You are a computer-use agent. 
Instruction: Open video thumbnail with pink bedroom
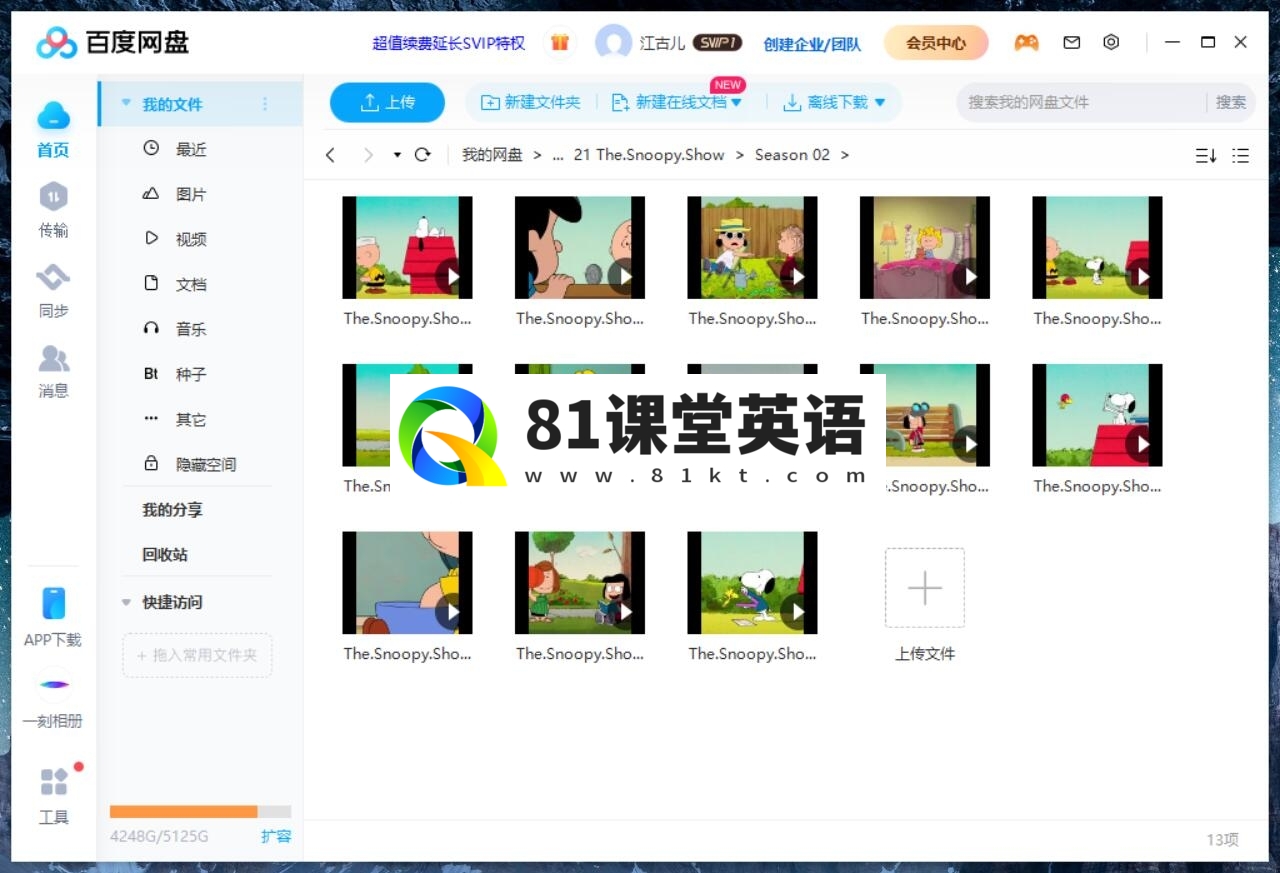click(925, 247)
